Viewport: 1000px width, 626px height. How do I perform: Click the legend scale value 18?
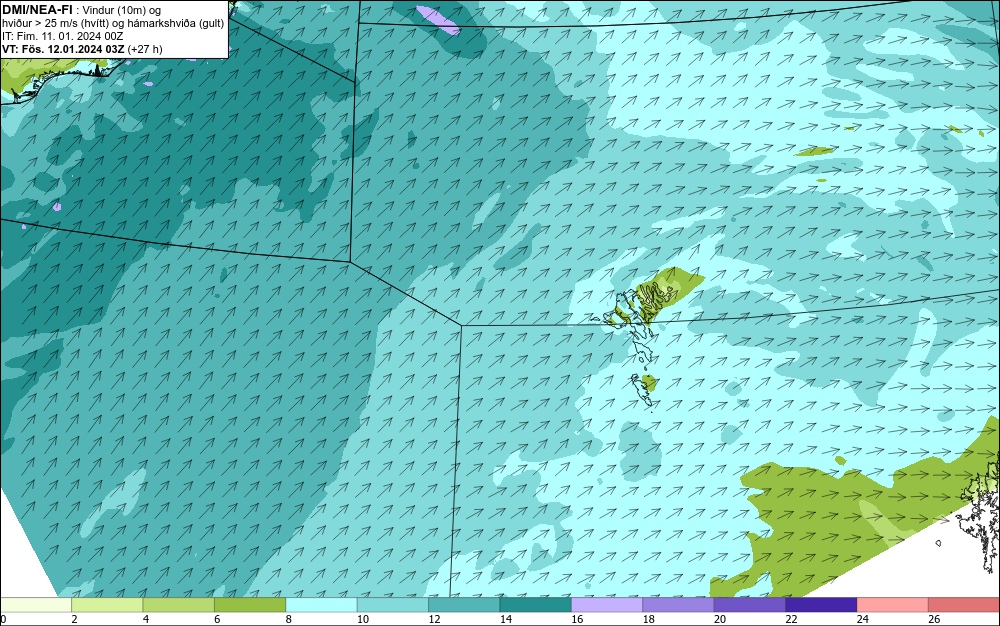click(x=649, y=619)
